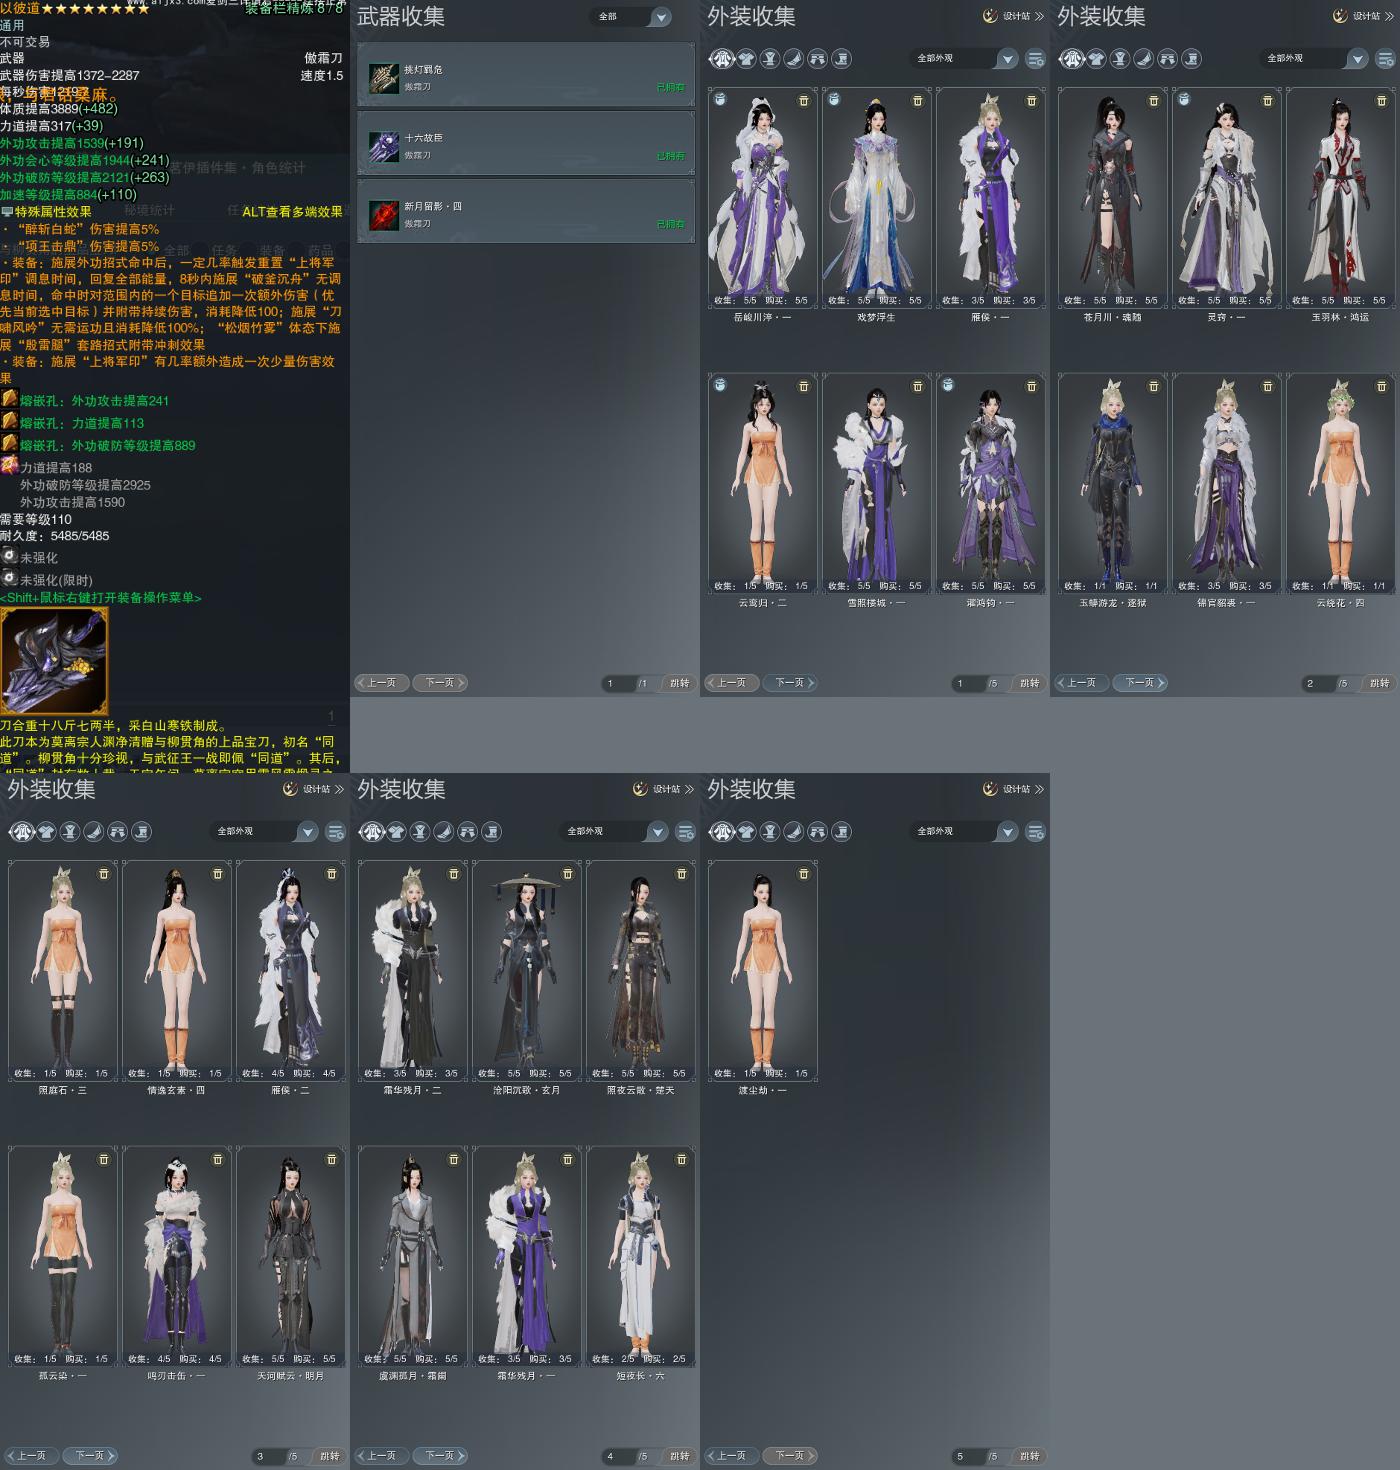Click wardrobe icon on 灵穹·一 outfit card
Image resolution: width=1400 pixels, height=1470 pixels.
tap(1184, 100)
